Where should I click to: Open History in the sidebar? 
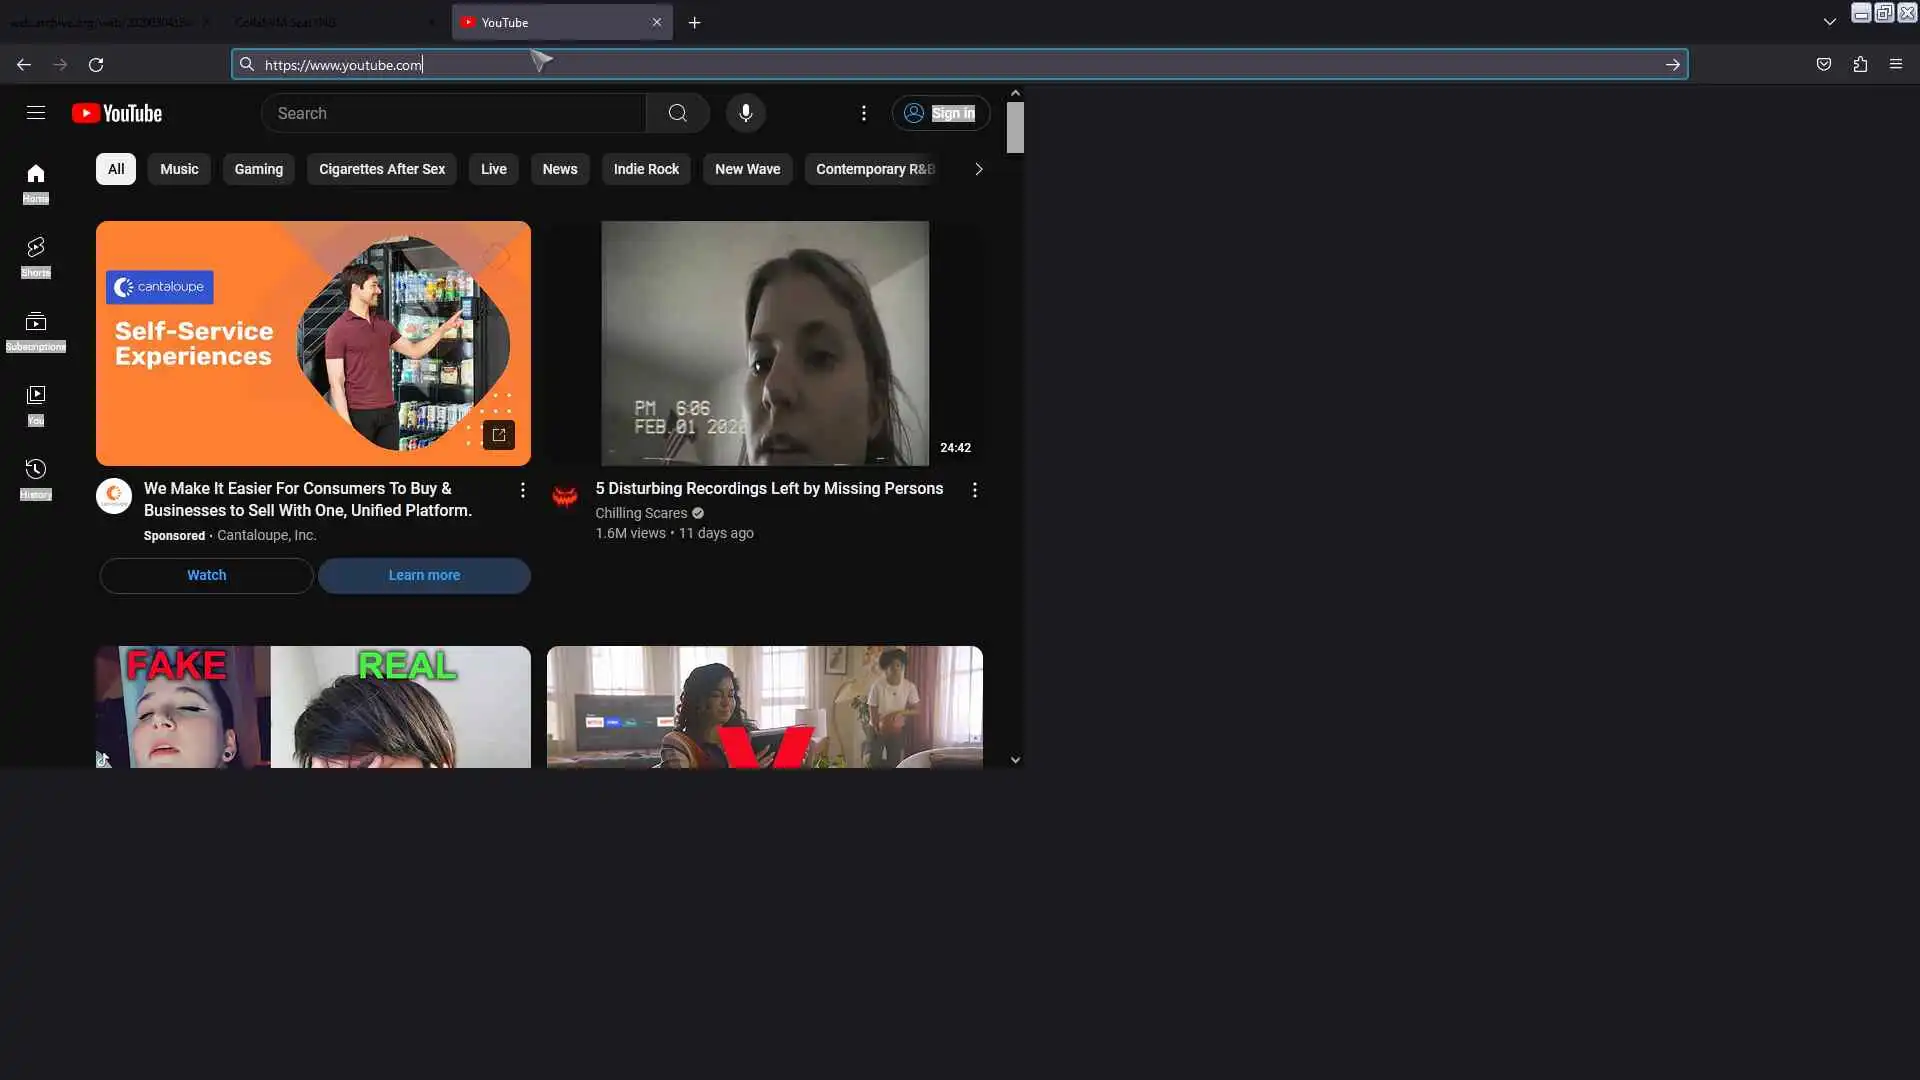(x=36, y=478)
